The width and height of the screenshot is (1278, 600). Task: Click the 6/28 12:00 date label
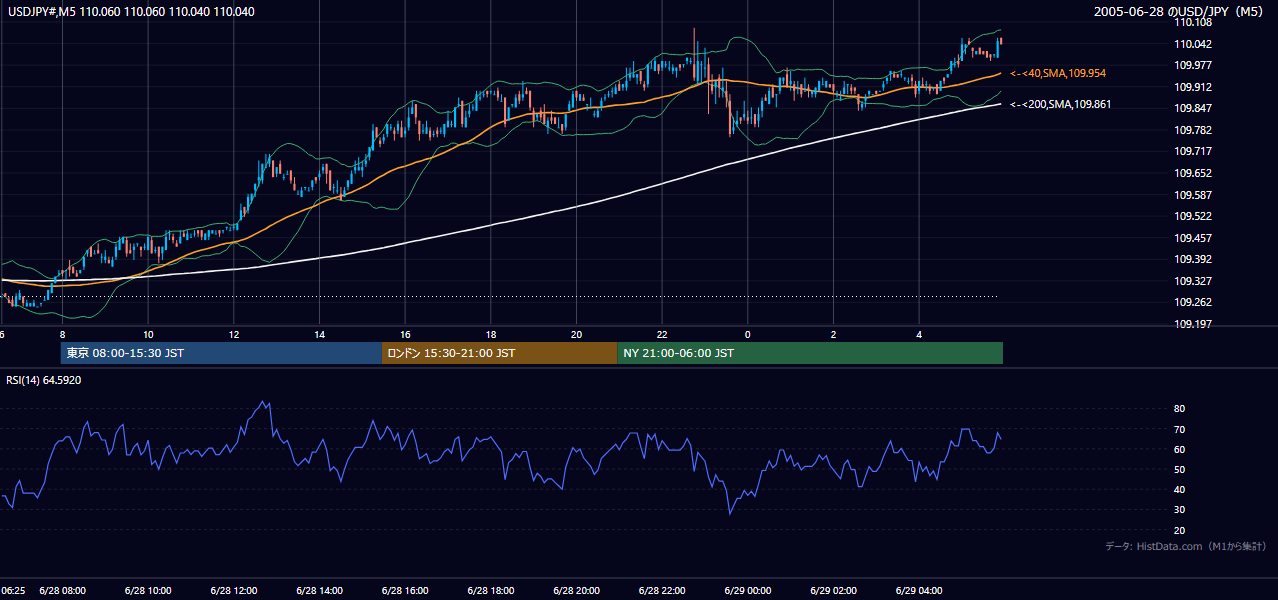tap(234, 591)
